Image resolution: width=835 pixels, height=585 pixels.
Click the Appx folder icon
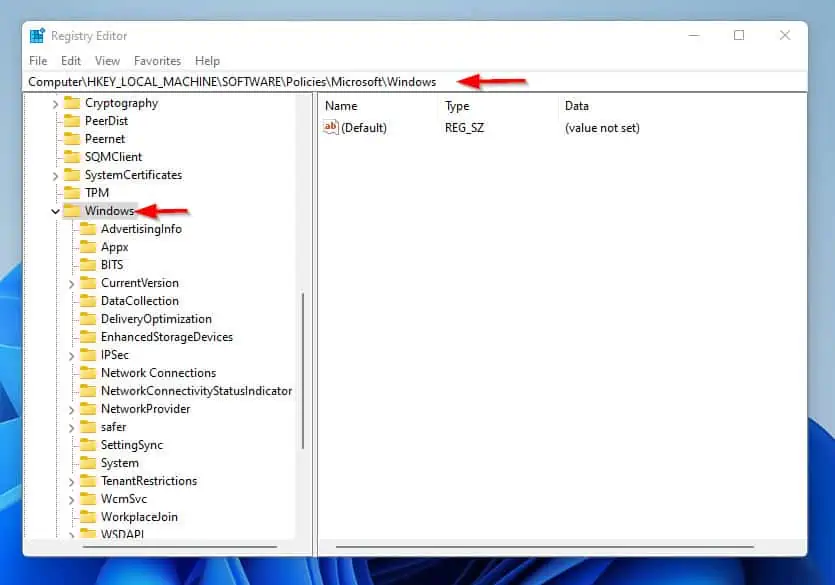click(88, 247)
